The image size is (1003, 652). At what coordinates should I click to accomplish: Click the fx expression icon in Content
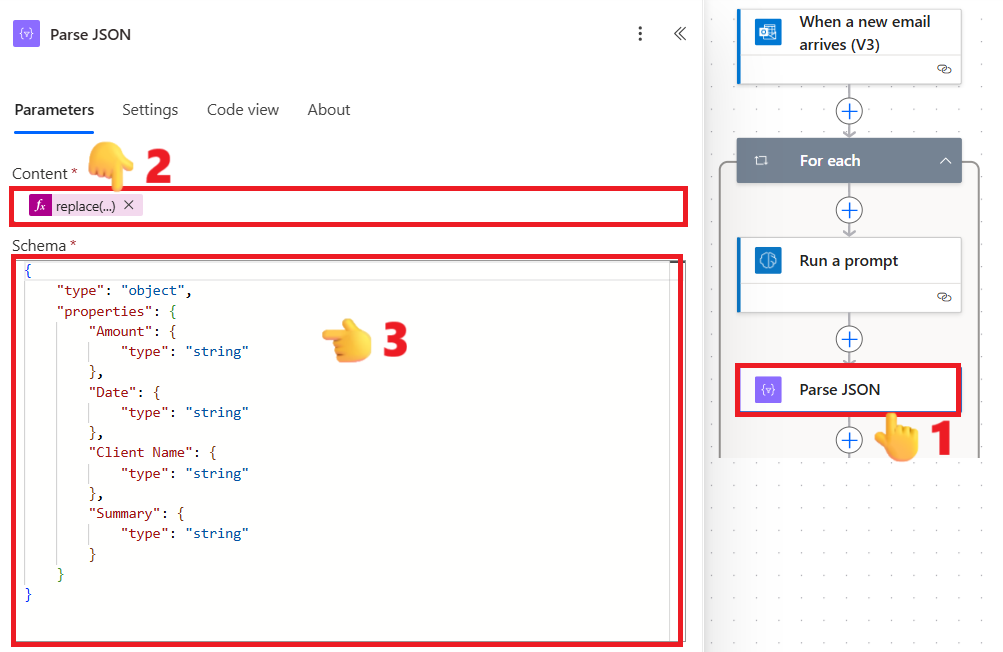pyautogui.click(x=40, y=205)
